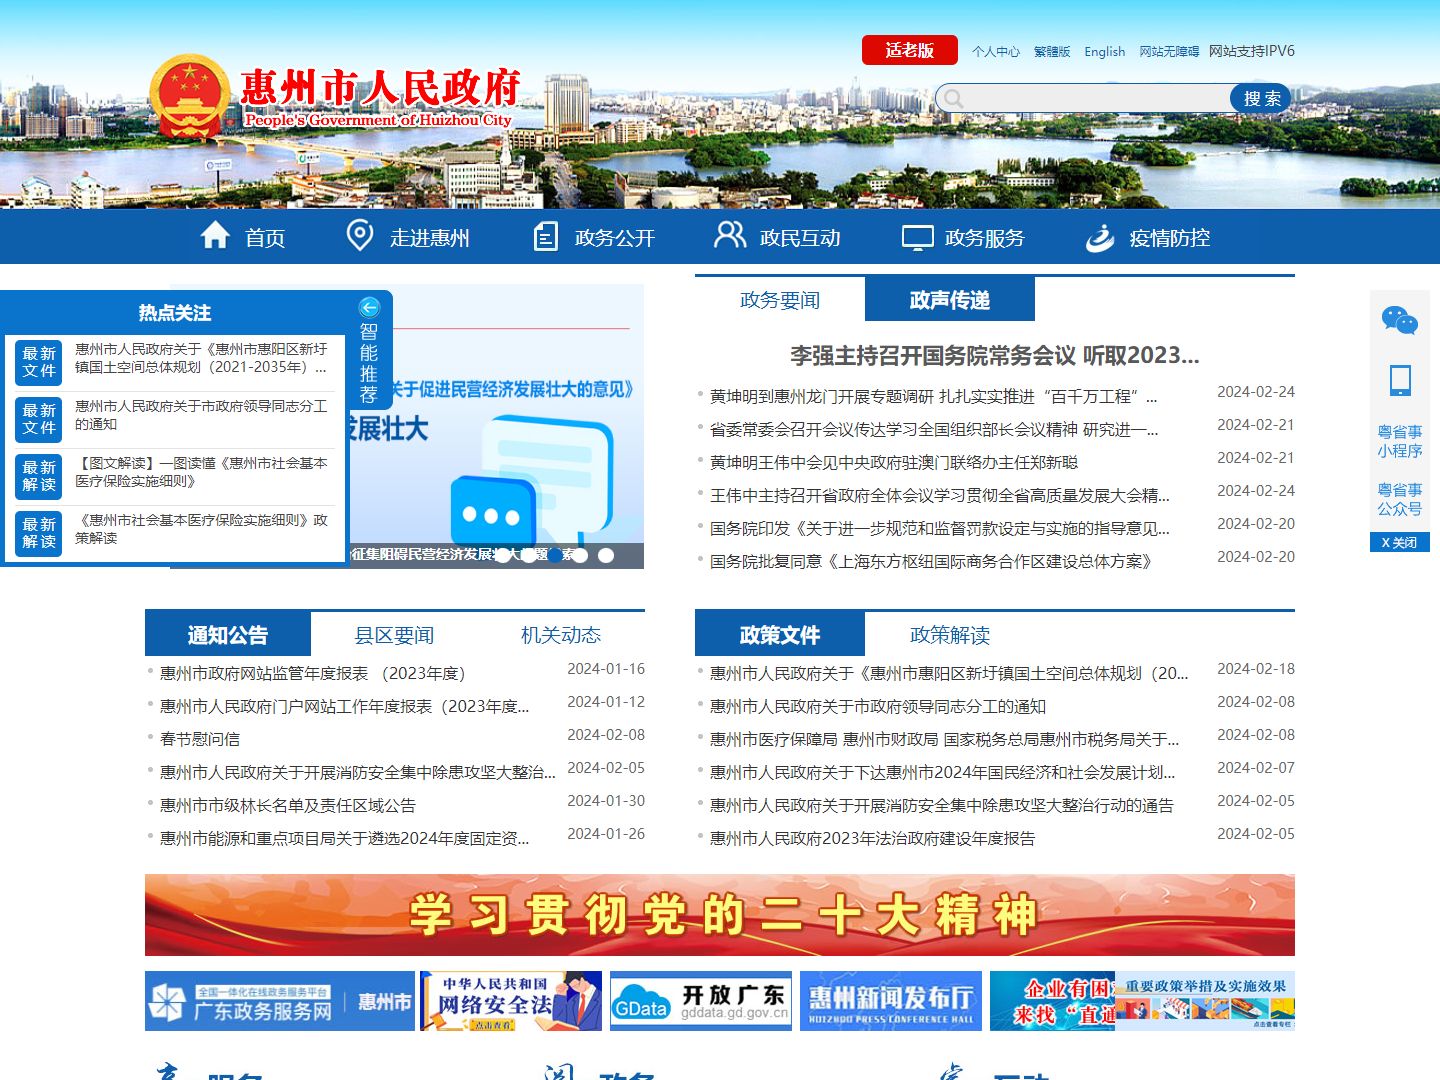Click the 最新文件 badge for 惠阳区新圩镇 item
Image resolution: width=1440 pixels, height=1080 pixels.
[39, 362]
